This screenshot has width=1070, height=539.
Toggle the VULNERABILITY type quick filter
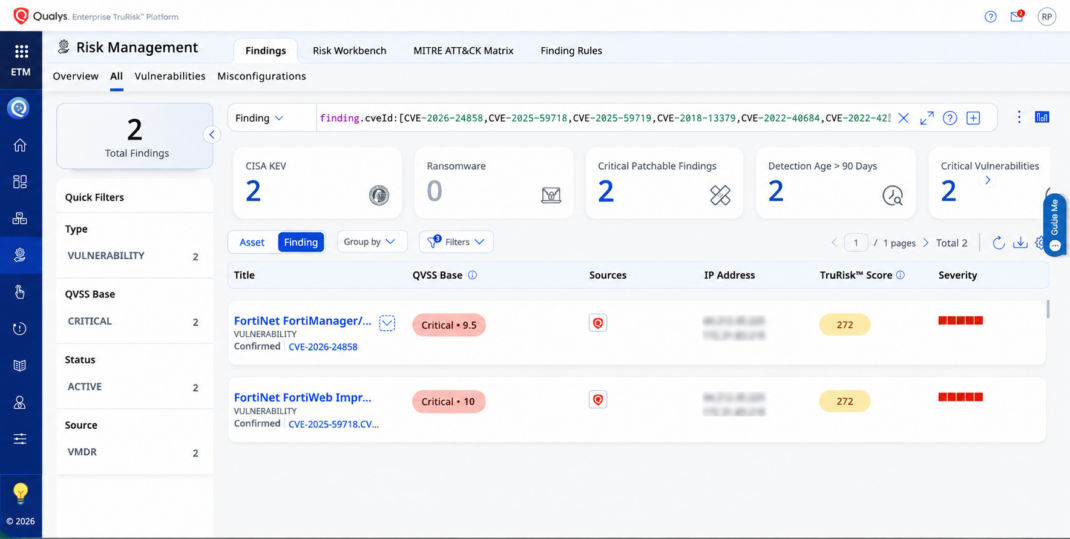[x=134, y=256]
